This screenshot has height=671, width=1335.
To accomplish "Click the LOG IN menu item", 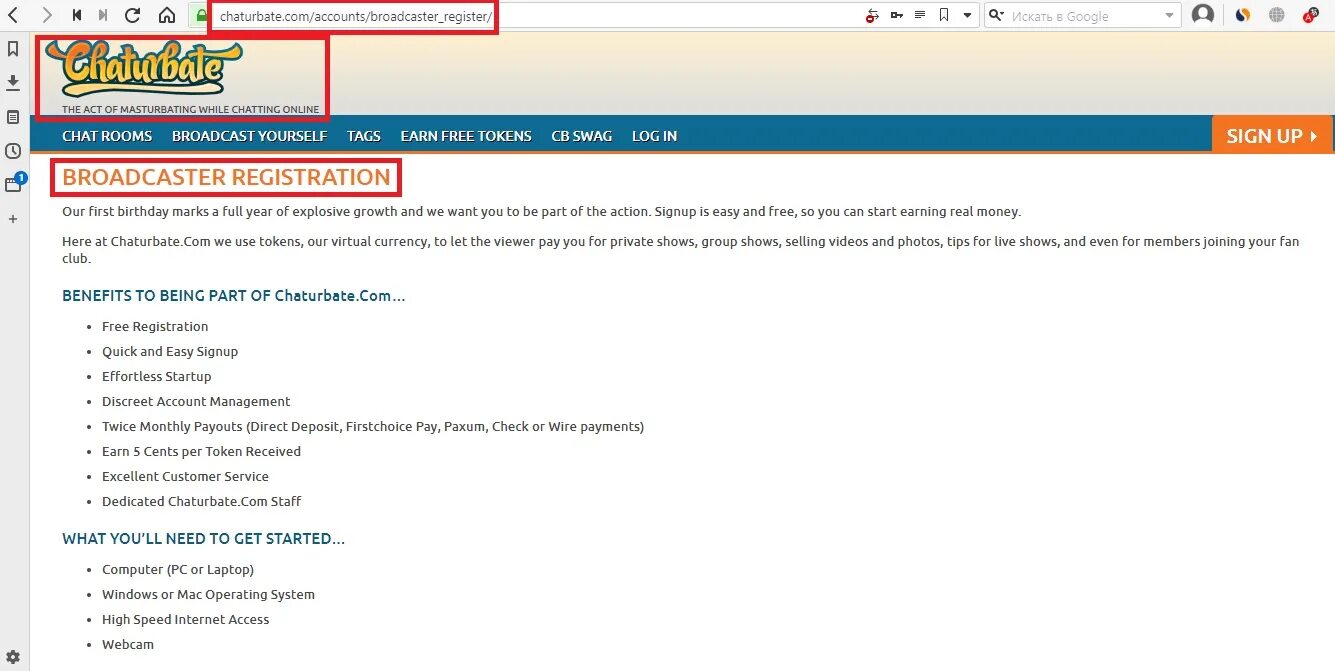I will (654, 136).
